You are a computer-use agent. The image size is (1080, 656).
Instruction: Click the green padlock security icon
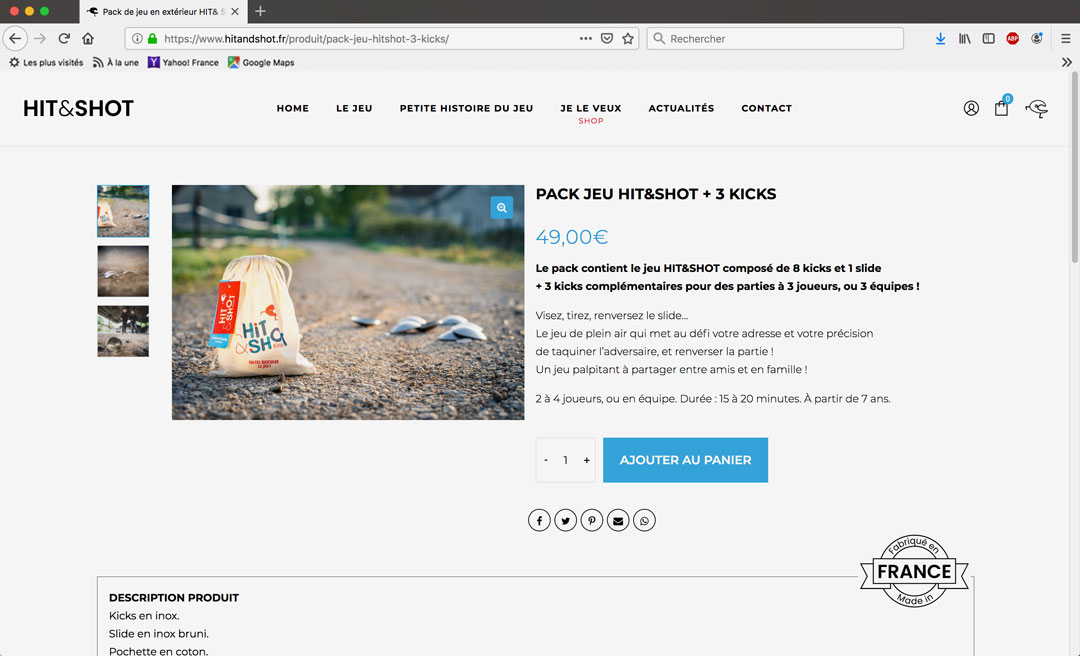(152, 39)
